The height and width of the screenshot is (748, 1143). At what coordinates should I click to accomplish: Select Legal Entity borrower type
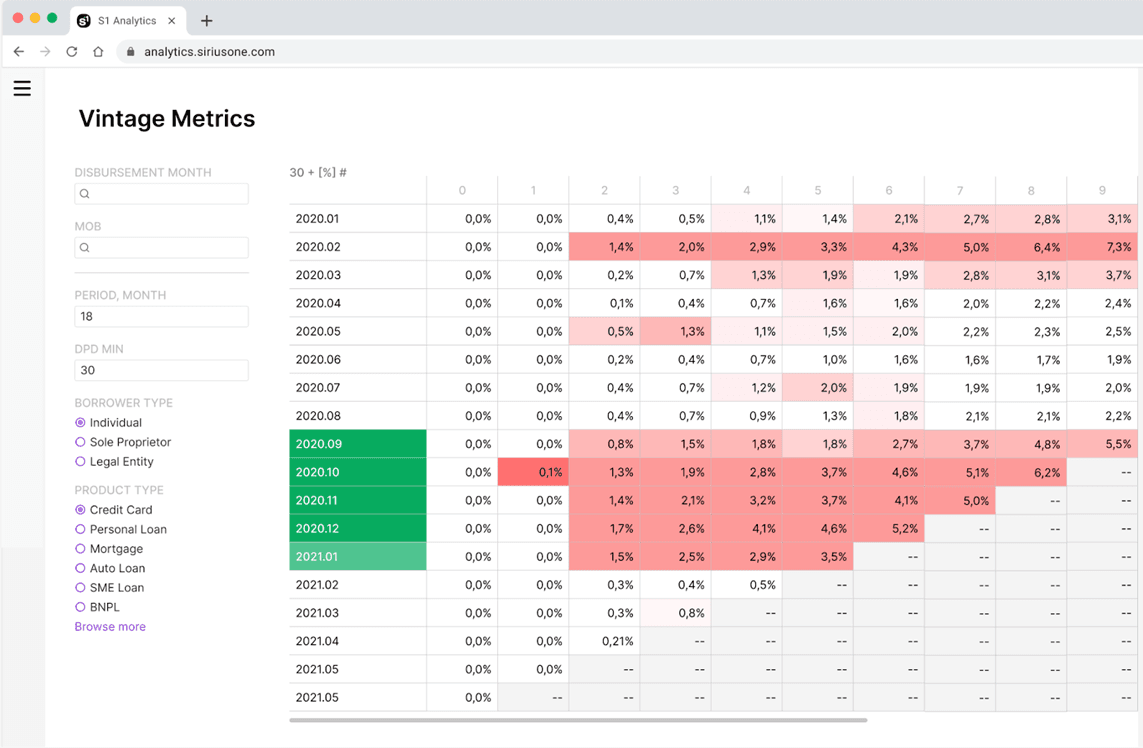click(x=81, y=462)
